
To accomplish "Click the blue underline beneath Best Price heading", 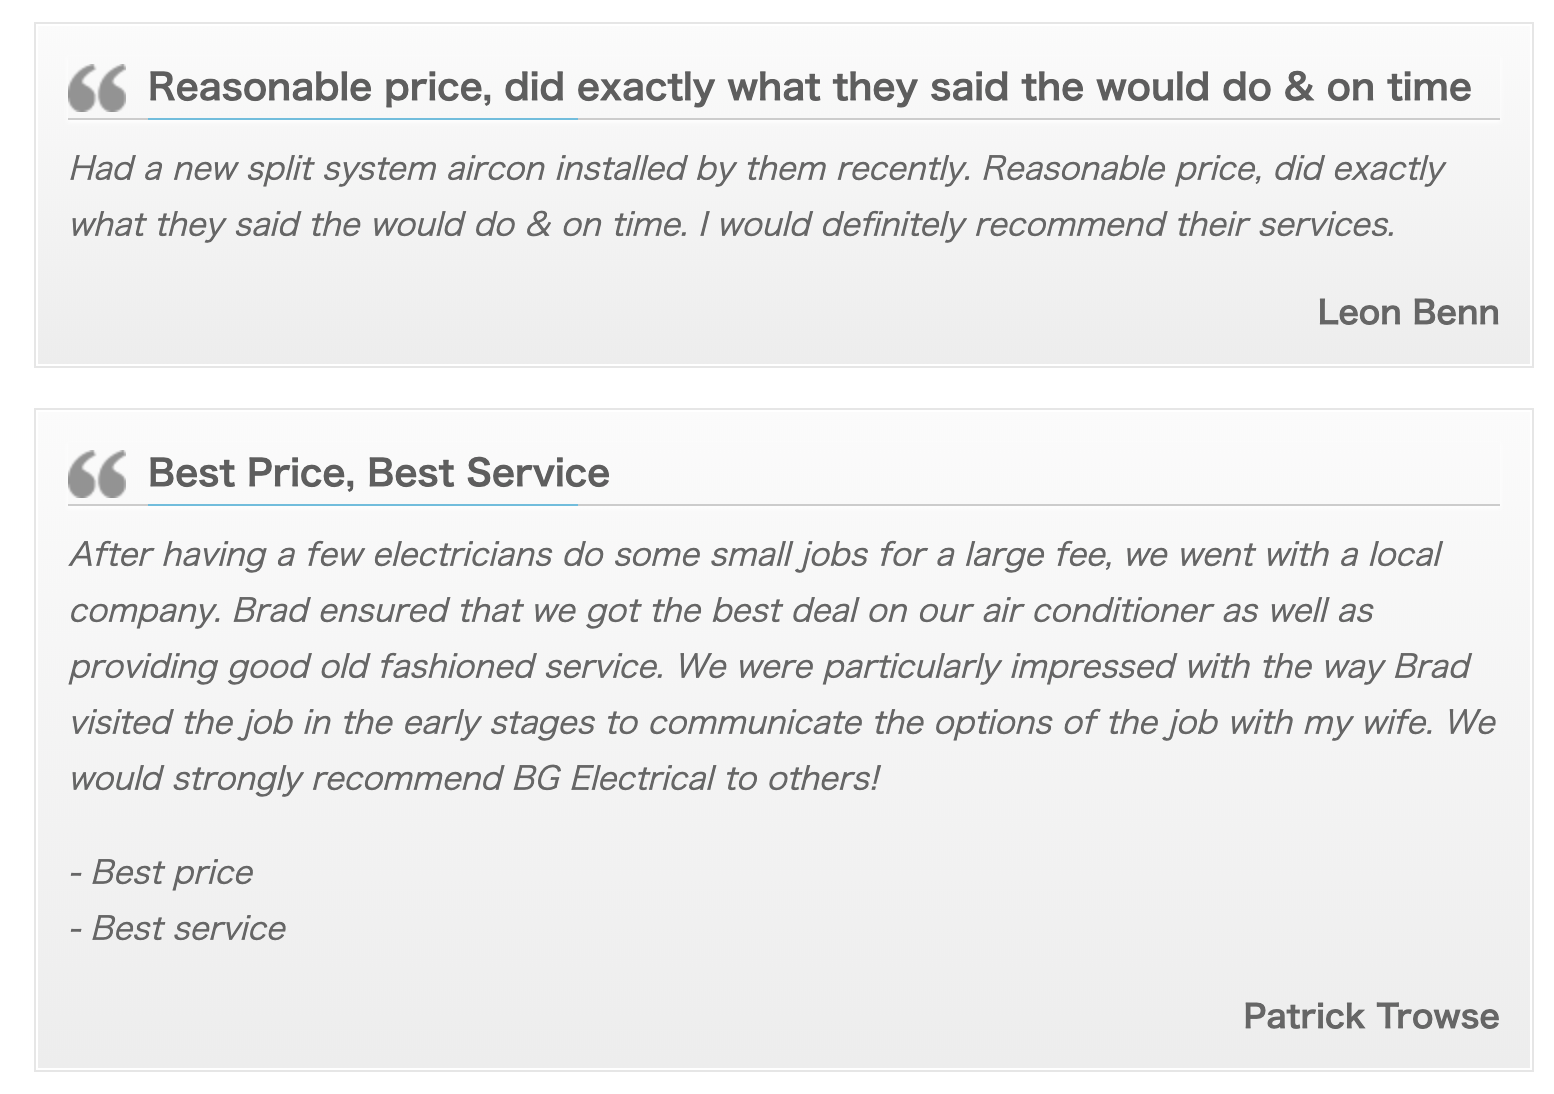I will [362, 505].
